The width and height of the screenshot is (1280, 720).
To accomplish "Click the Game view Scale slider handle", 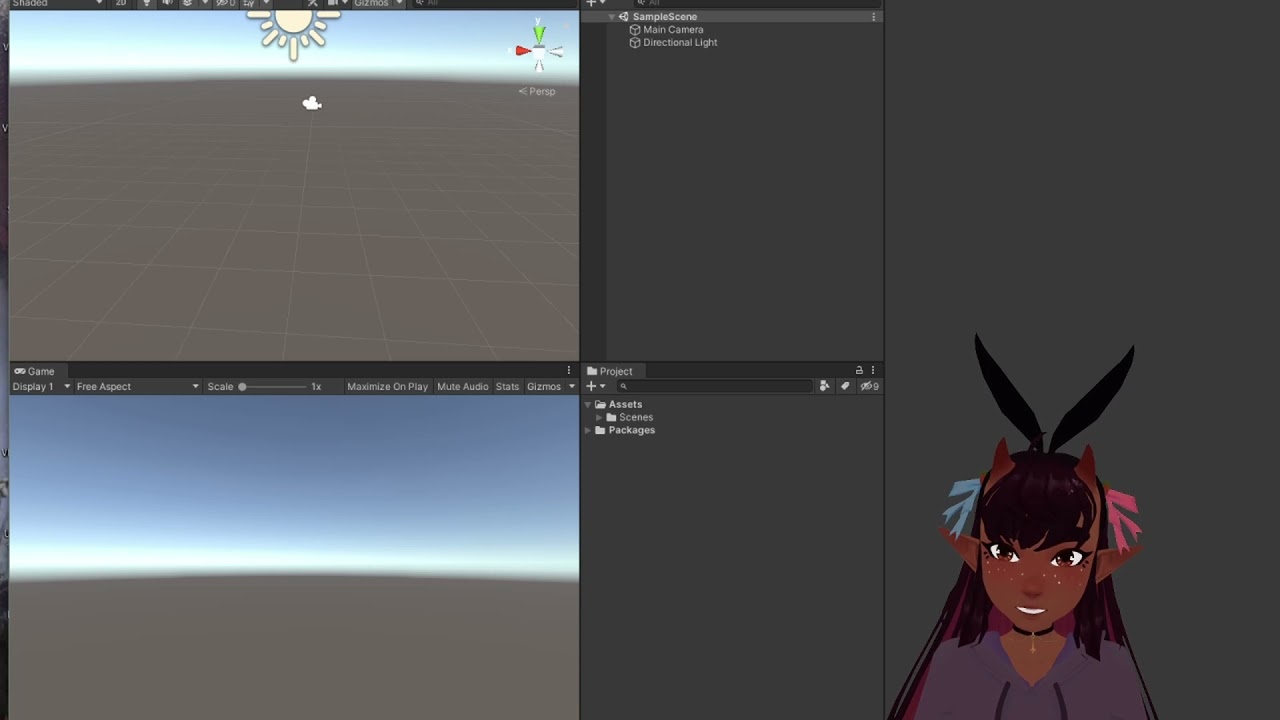I will coord(242,387).
